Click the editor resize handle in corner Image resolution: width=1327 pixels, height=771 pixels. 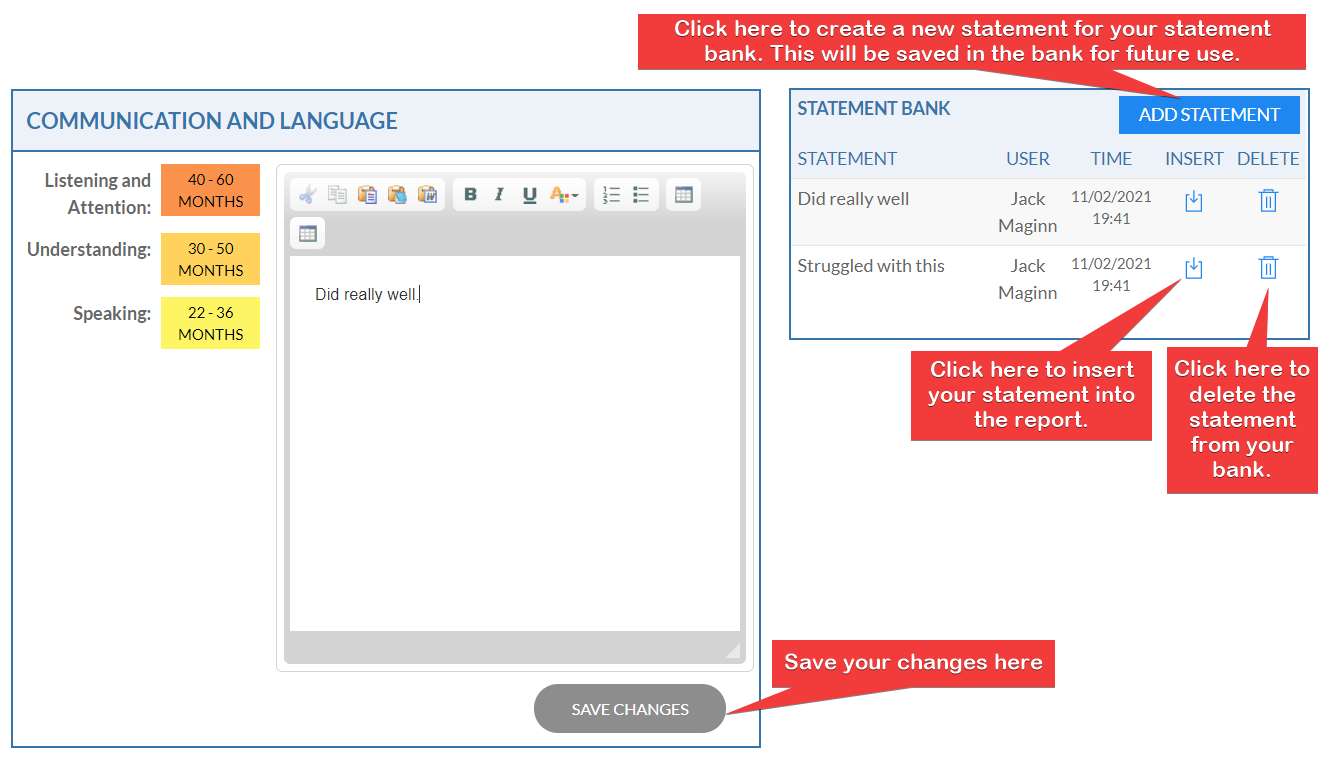click(x=733, y=650)
